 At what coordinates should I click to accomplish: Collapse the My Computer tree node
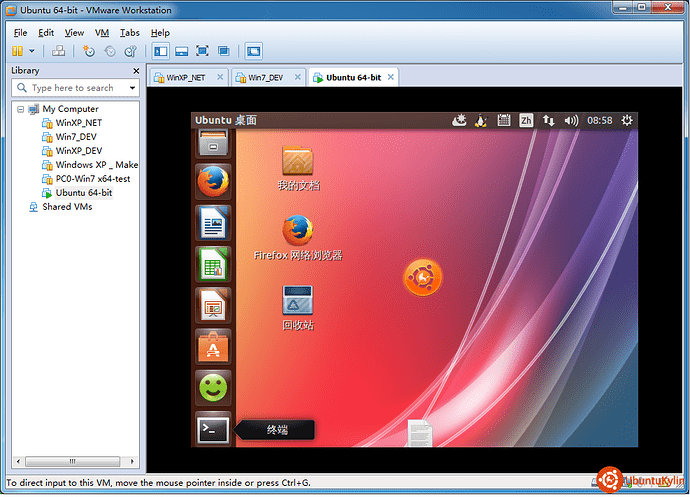(x=20, y=109)
